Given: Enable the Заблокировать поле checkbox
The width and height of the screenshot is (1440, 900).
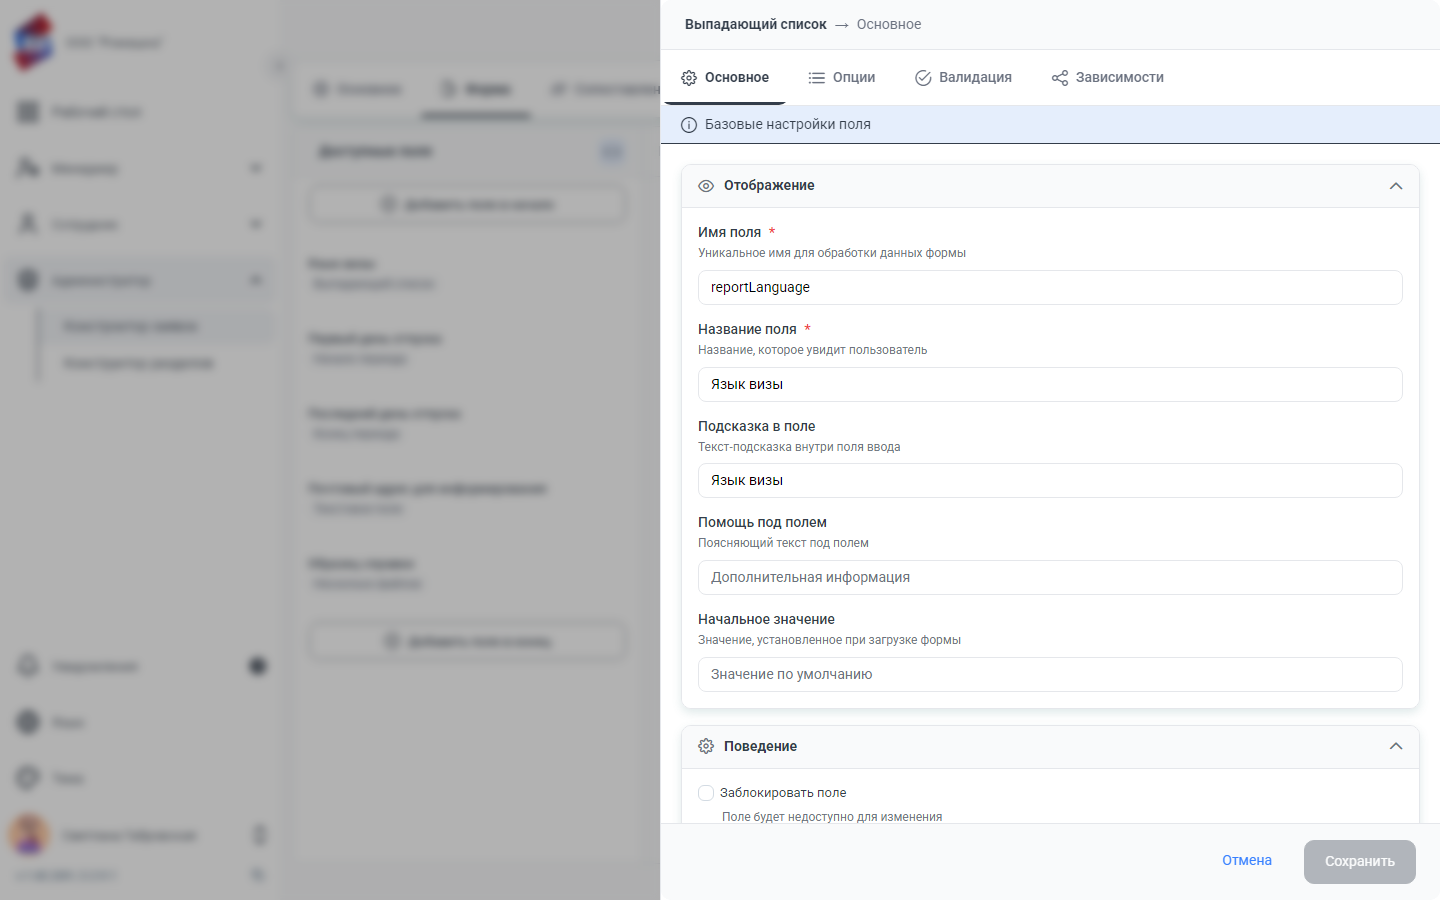Looking at the screenshot, I should click(706, 793).
